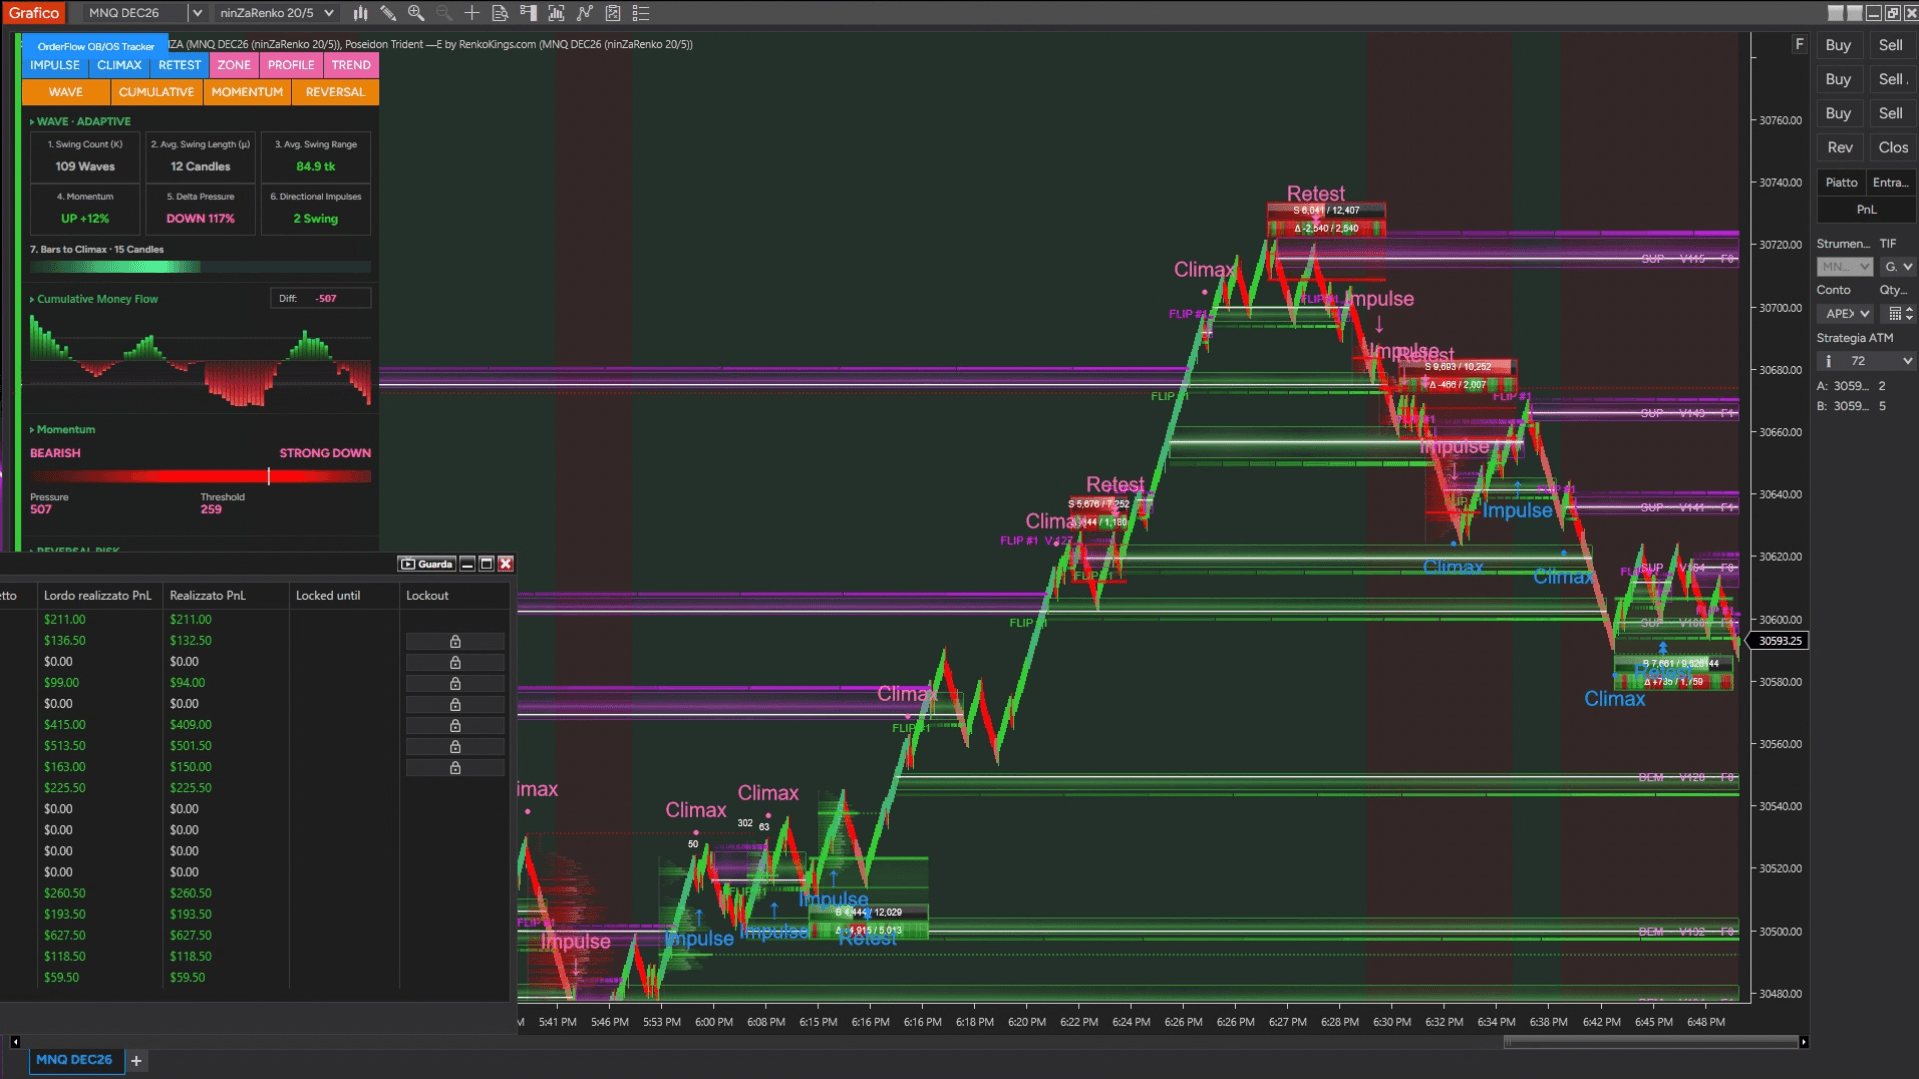1919x1079 pixels.
Task: Open the Strategia ATM dropdown showing 72
Action: [x=1866, y=361]
